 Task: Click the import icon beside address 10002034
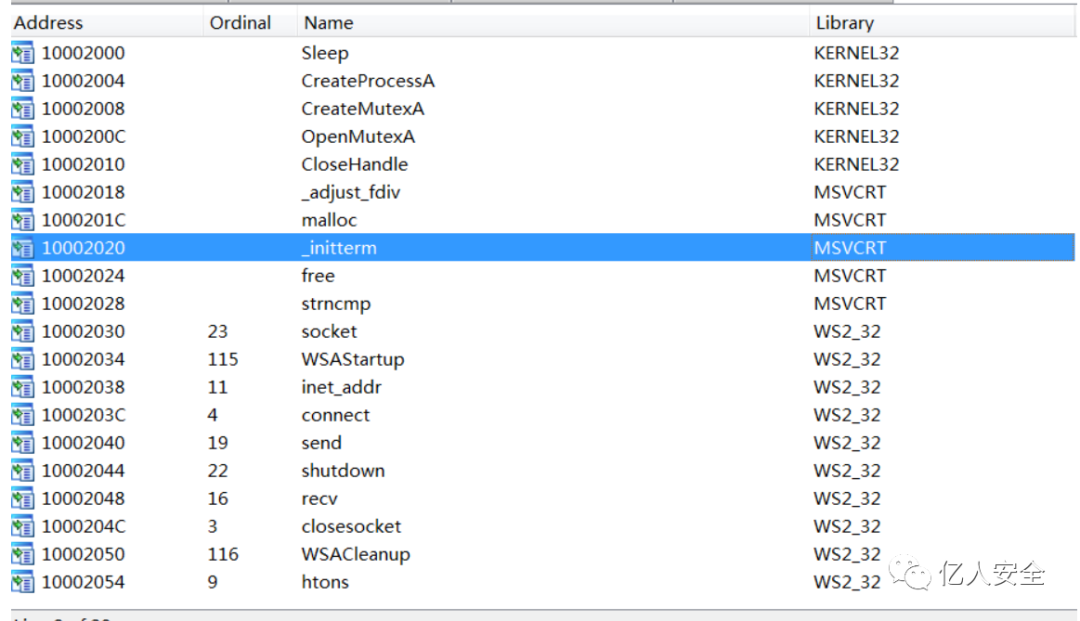click(x=22, y=359)
